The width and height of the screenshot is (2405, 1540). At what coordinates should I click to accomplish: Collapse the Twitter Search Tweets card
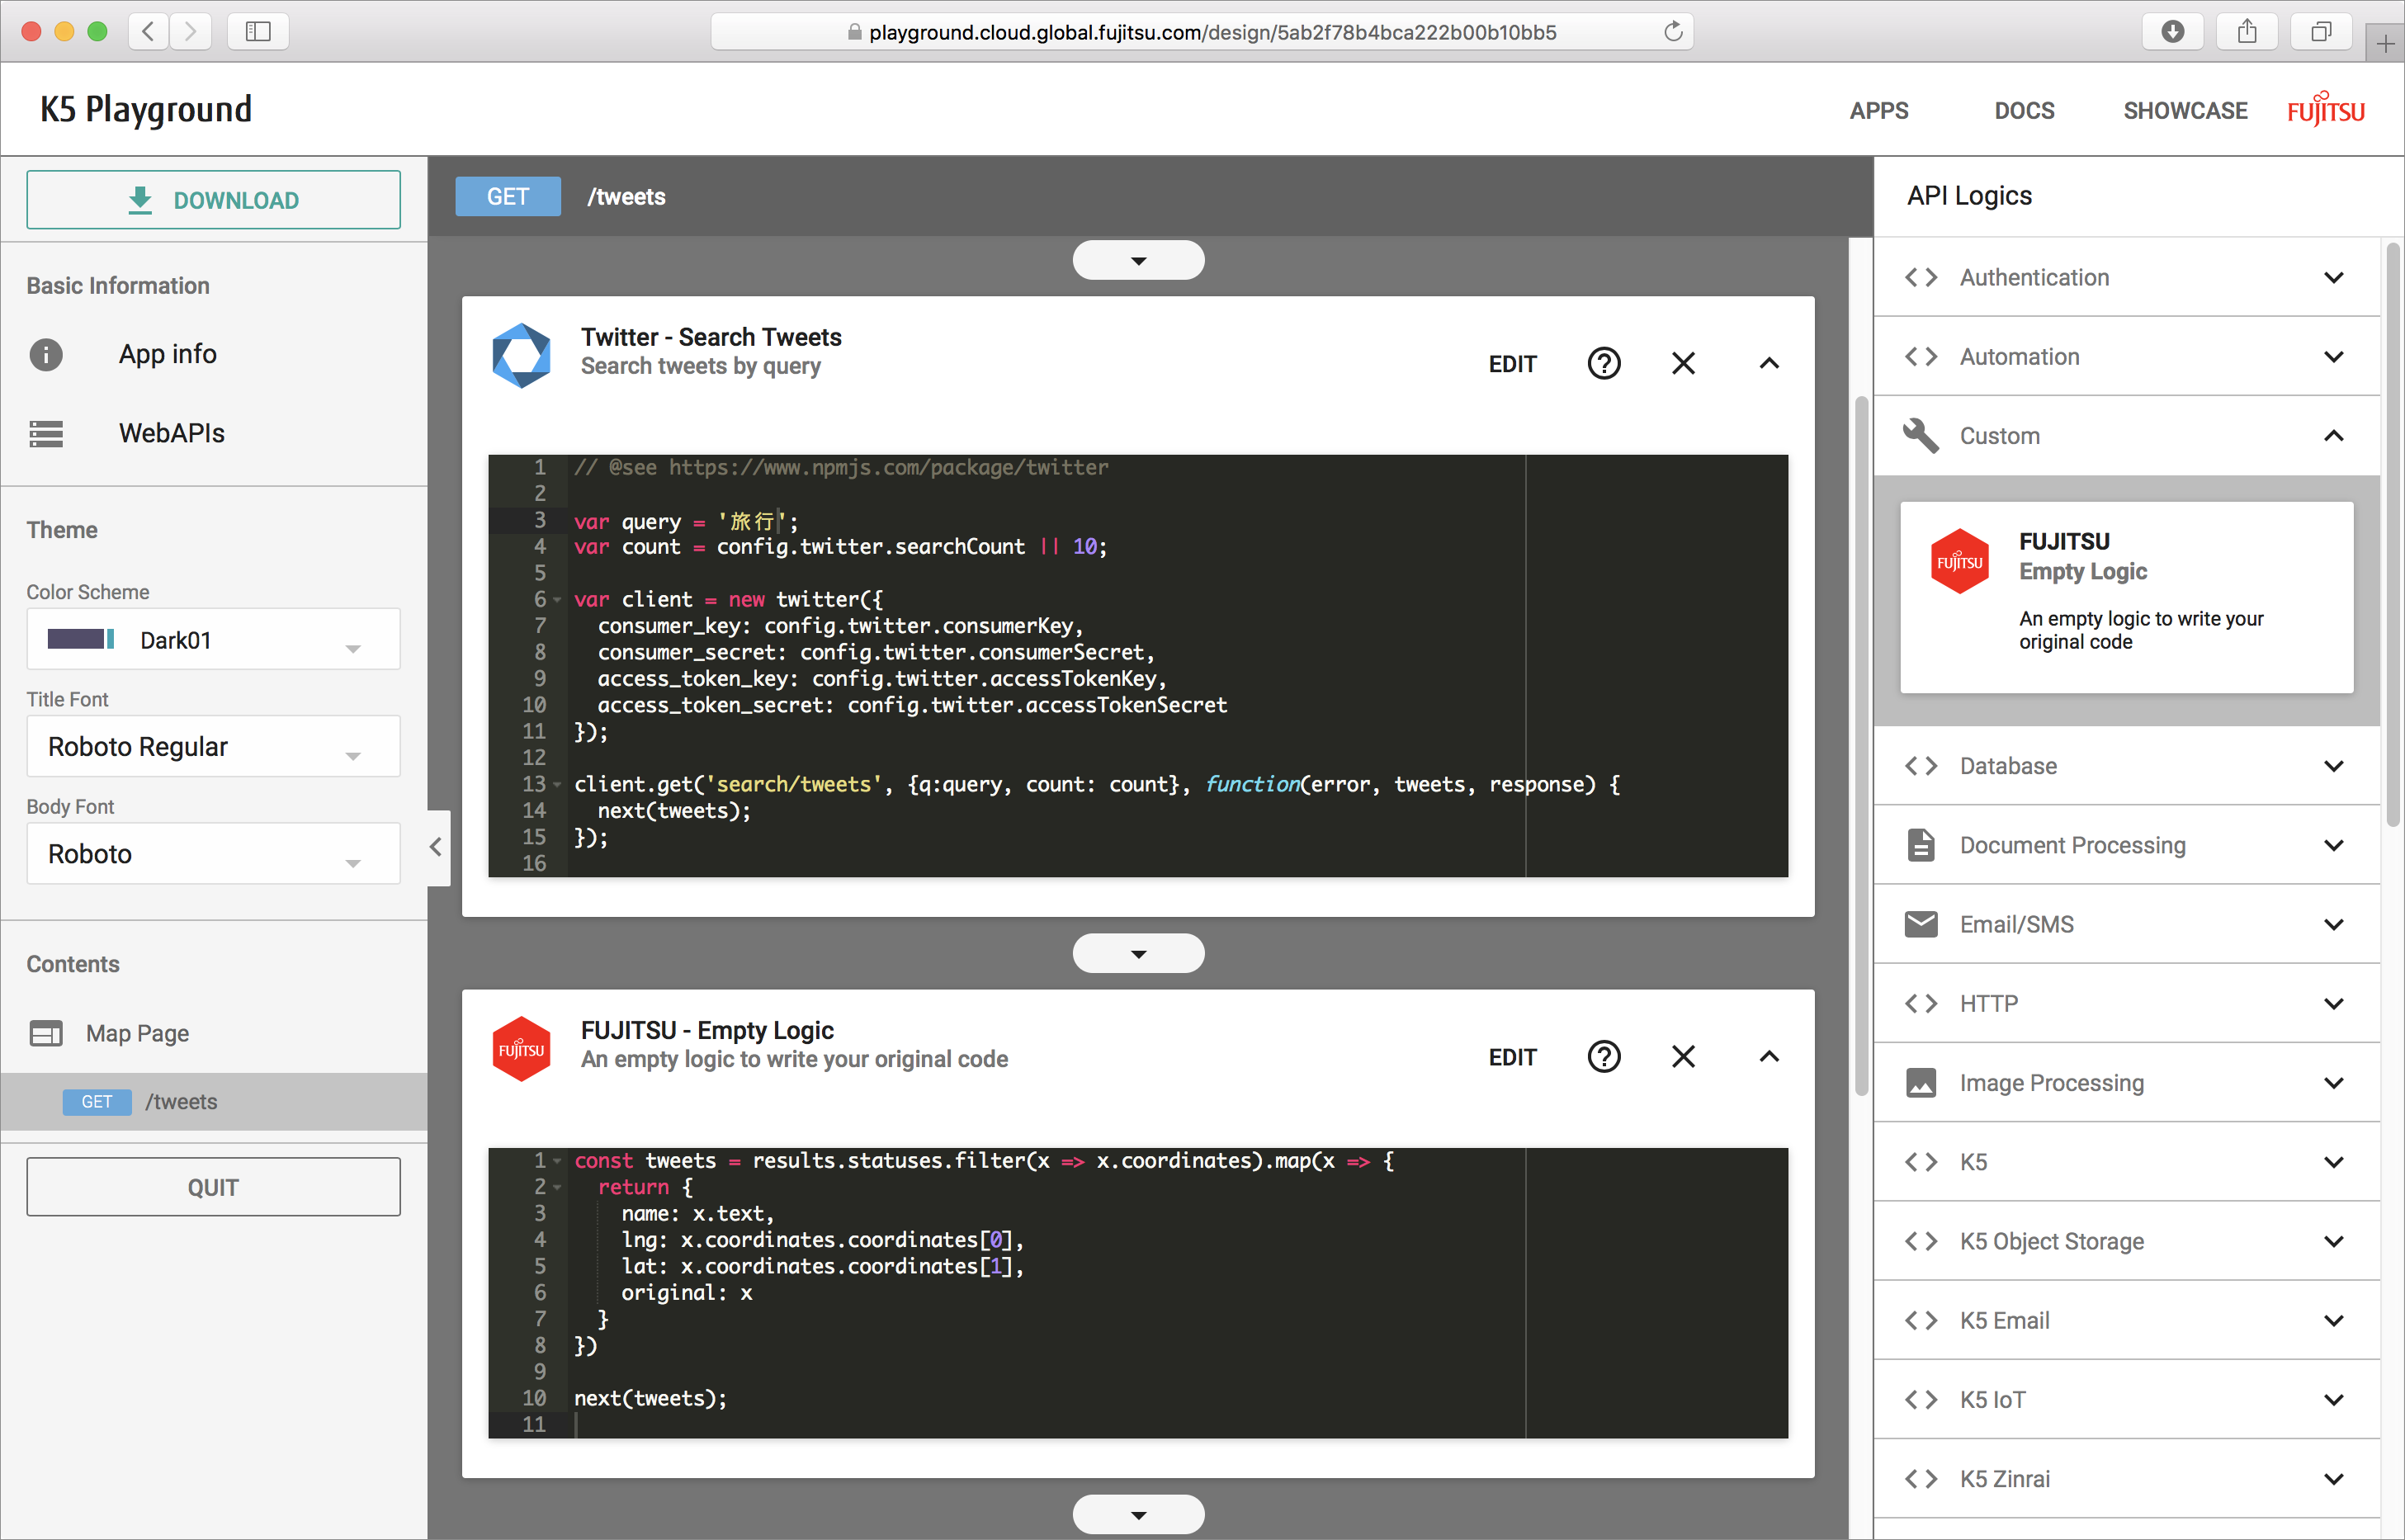pyautogui.click(x=1769, y=363)
